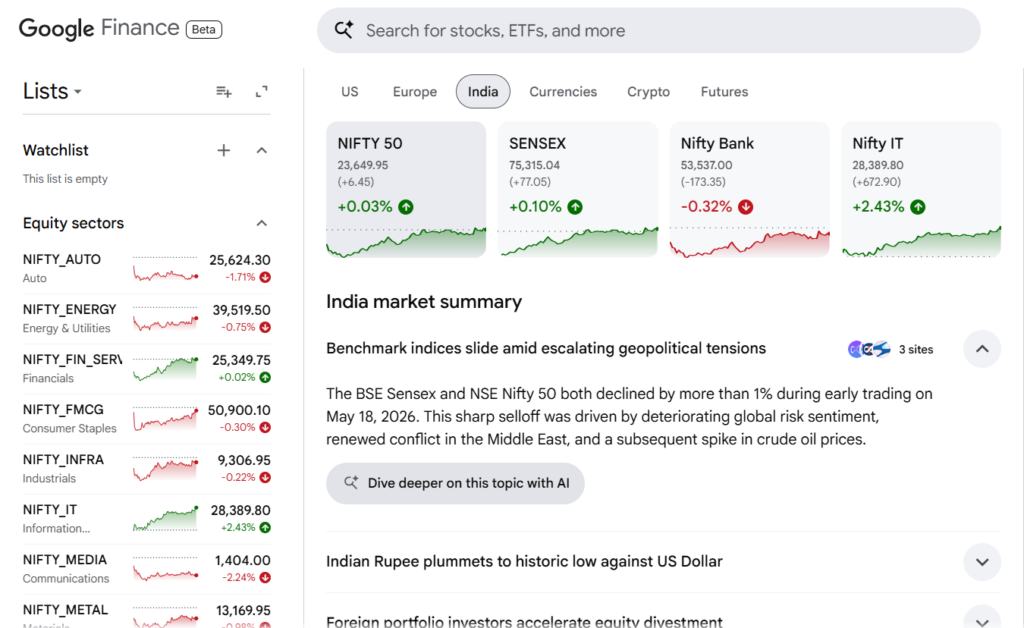Viewport: 1024px width, 628px height.
Task: Click the NIFTY_AUTO sparkline chart
Action: pos(165,269)
